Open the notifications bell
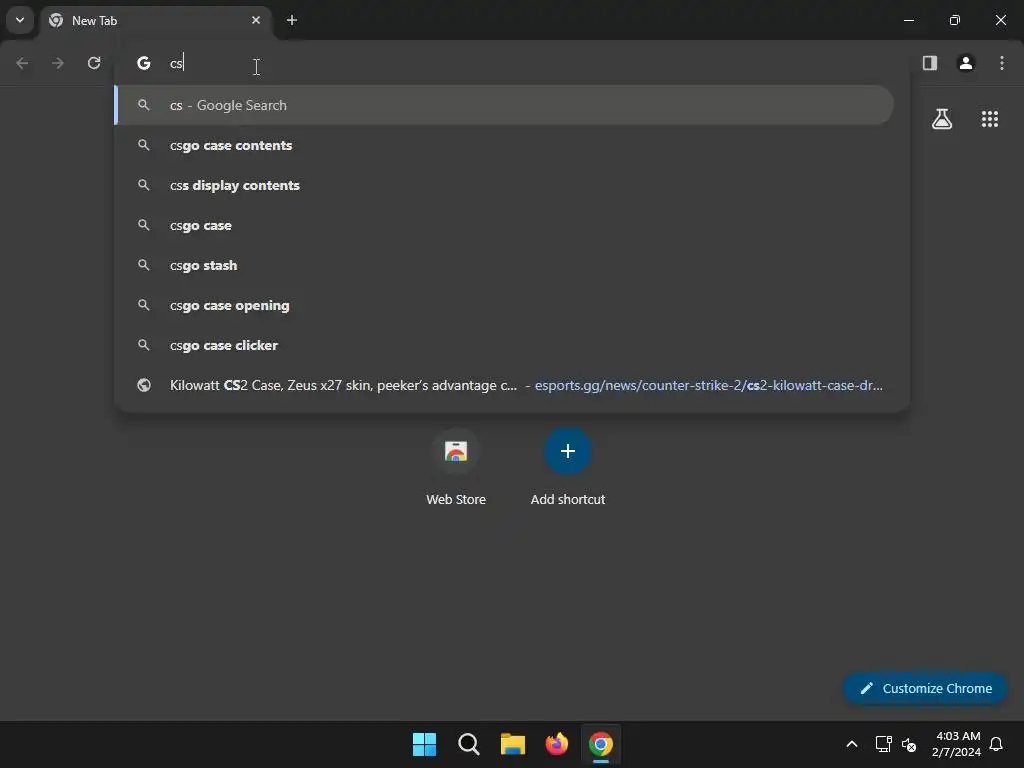This screenshot has width=1024, height=768. (x=996, y=744)
